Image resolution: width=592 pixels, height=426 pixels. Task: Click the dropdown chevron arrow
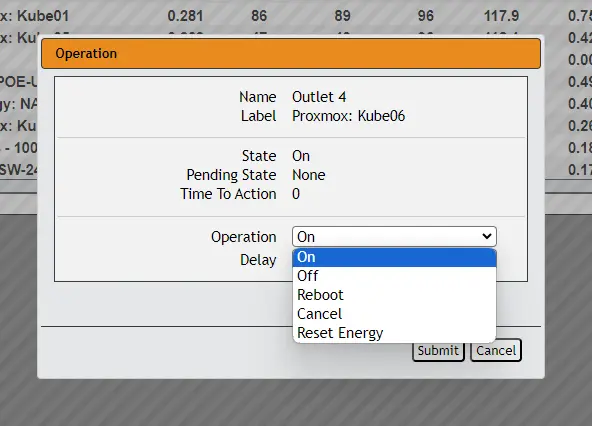(487, 237)
